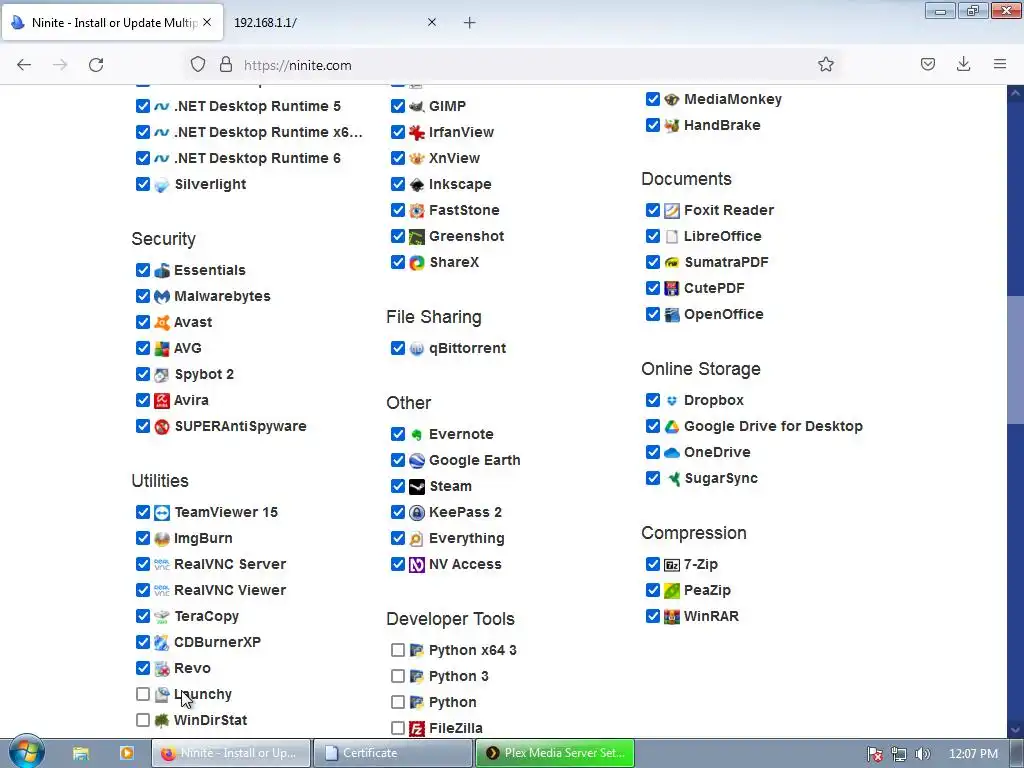
Task: Switch to the 192.168.1.1 tab
Action: tap(327, 23)
